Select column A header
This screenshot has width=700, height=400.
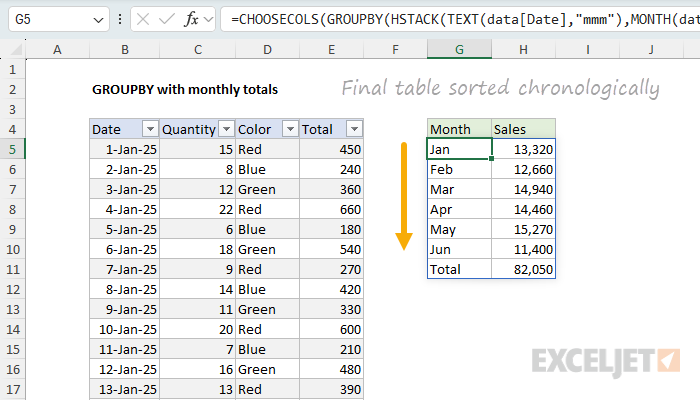(x=57, y=50)
